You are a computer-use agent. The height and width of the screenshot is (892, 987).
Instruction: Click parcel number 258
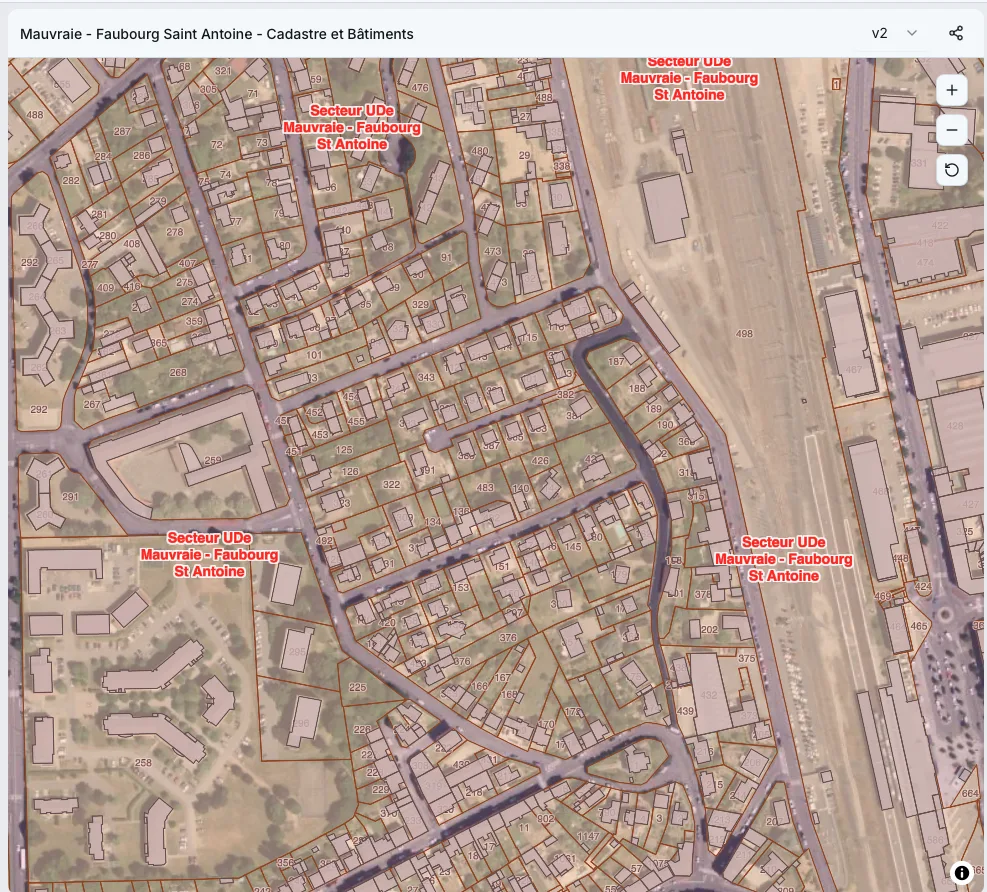click(x=143, y=762)
